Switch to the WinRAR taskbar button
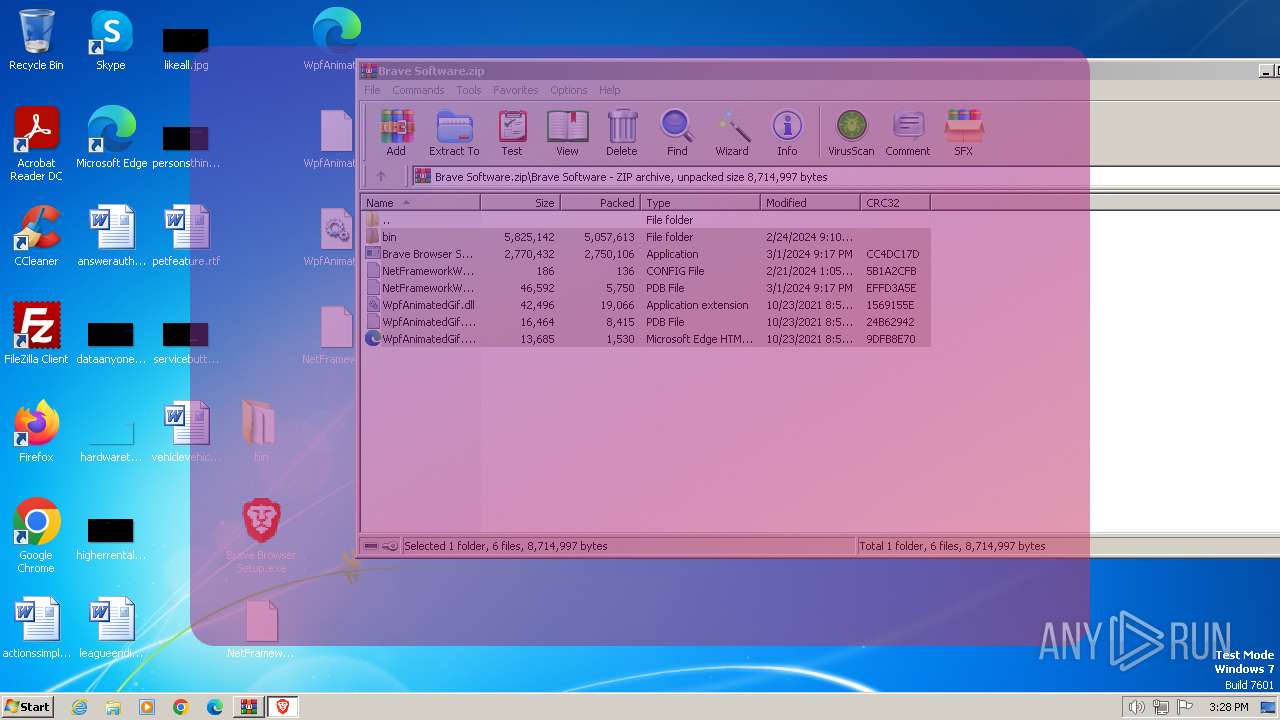This screenshot has width=1280, height=720. (x=248, y=707)
